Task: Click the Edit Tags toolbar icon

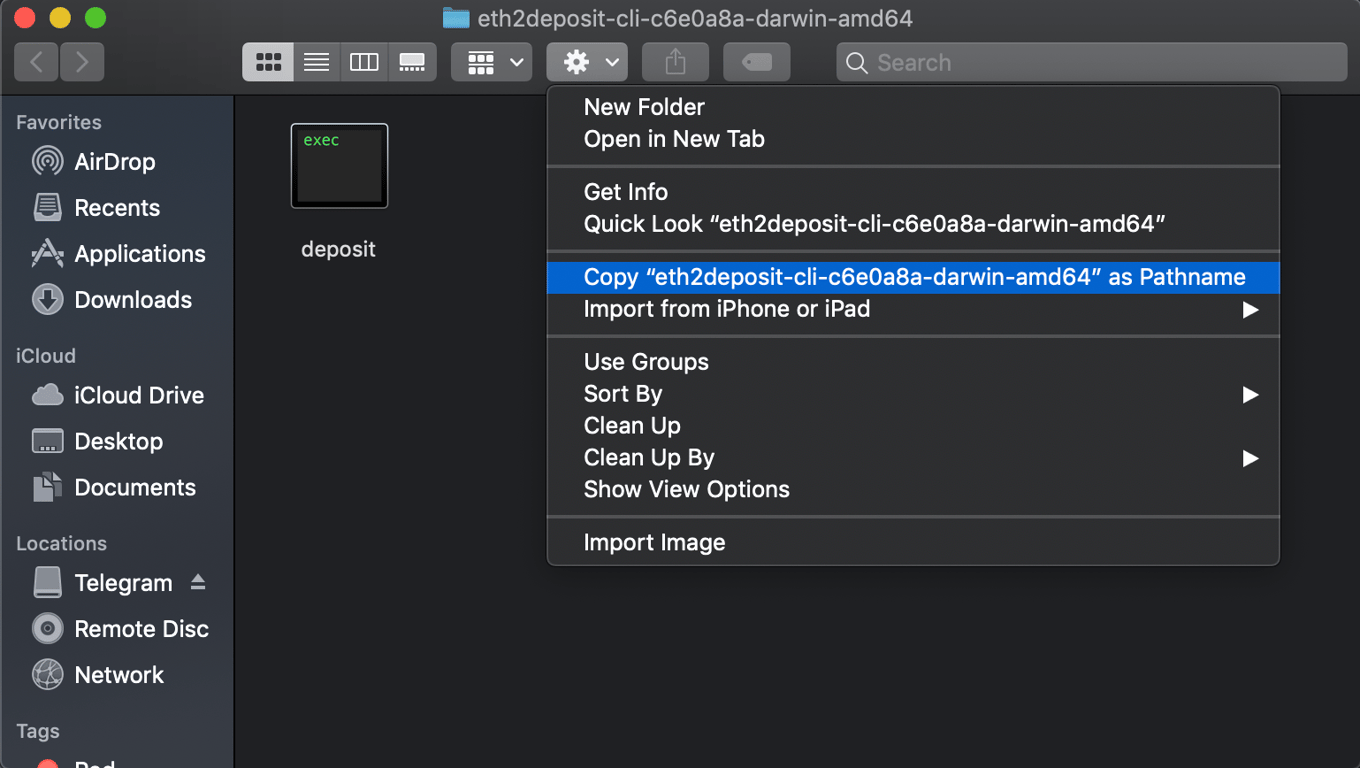Action: pyautogui.click(x=756, y=62)
